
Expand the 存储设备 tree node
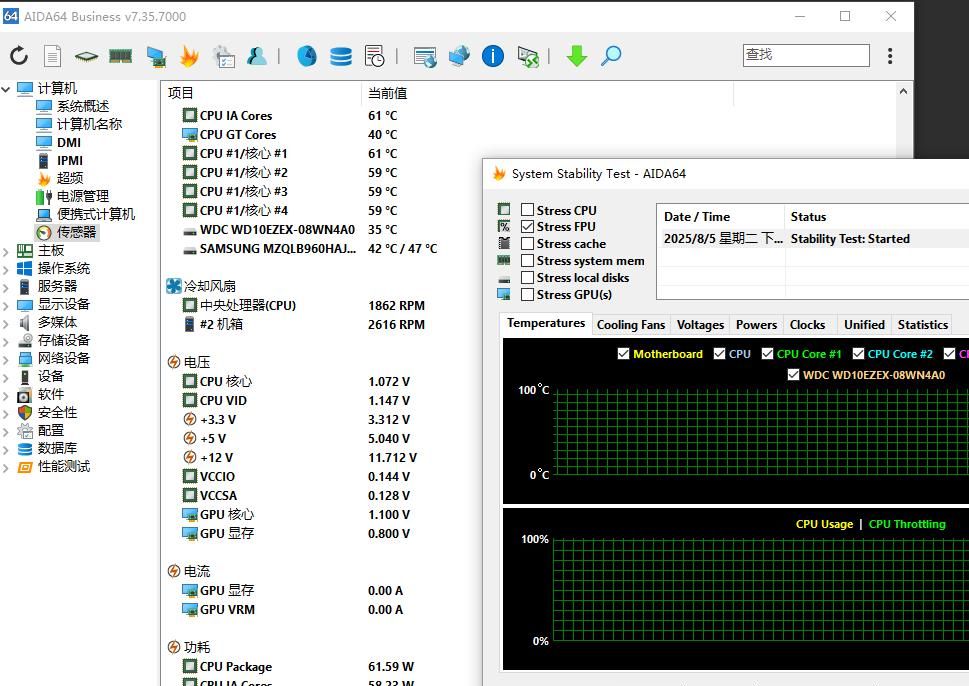[7, 341]
